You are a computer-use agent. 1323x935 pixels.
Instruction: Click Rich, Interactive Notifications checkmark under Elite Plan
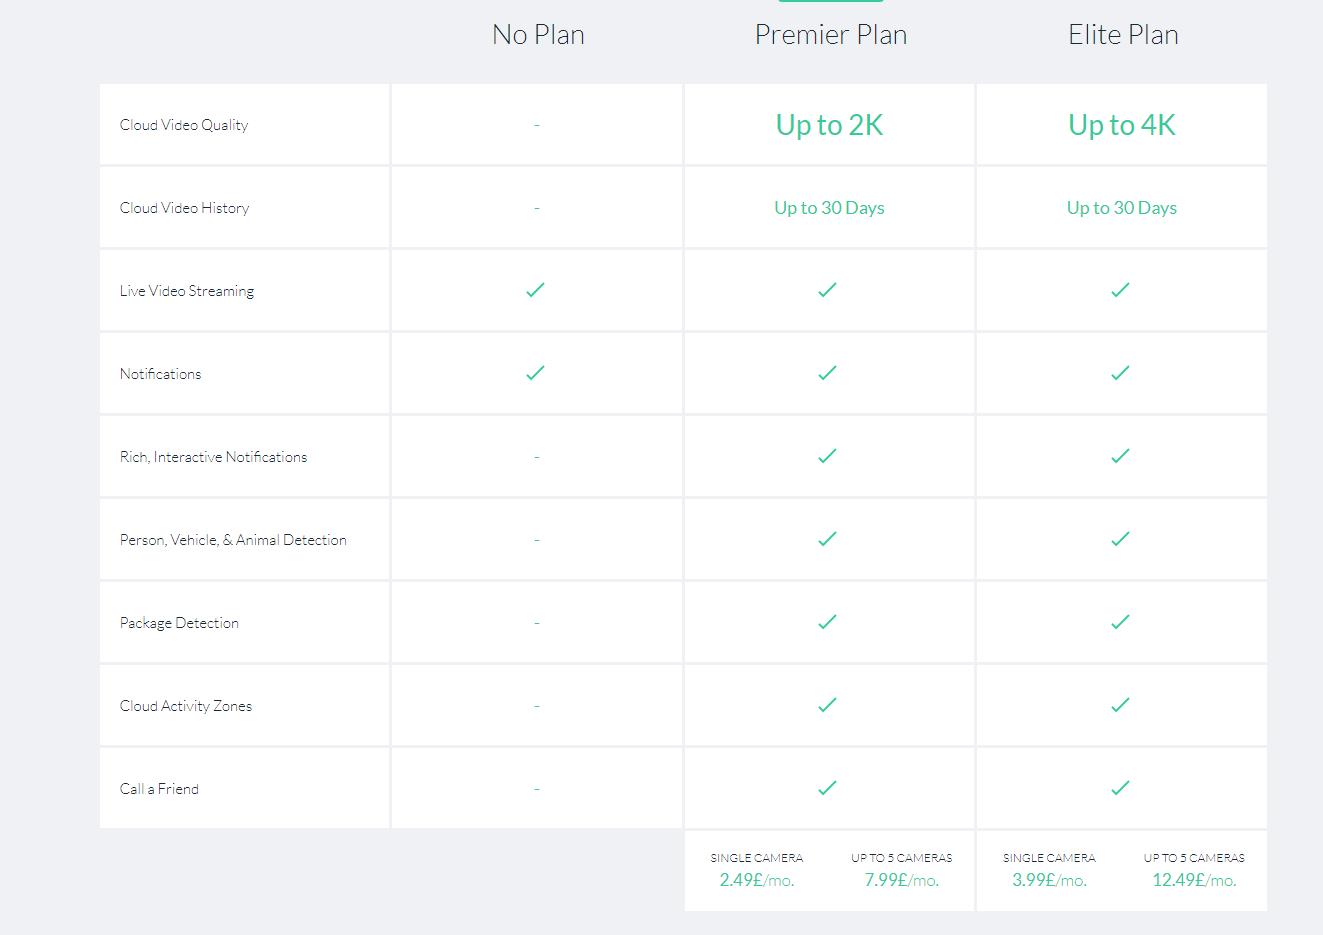pos(1120,456)
